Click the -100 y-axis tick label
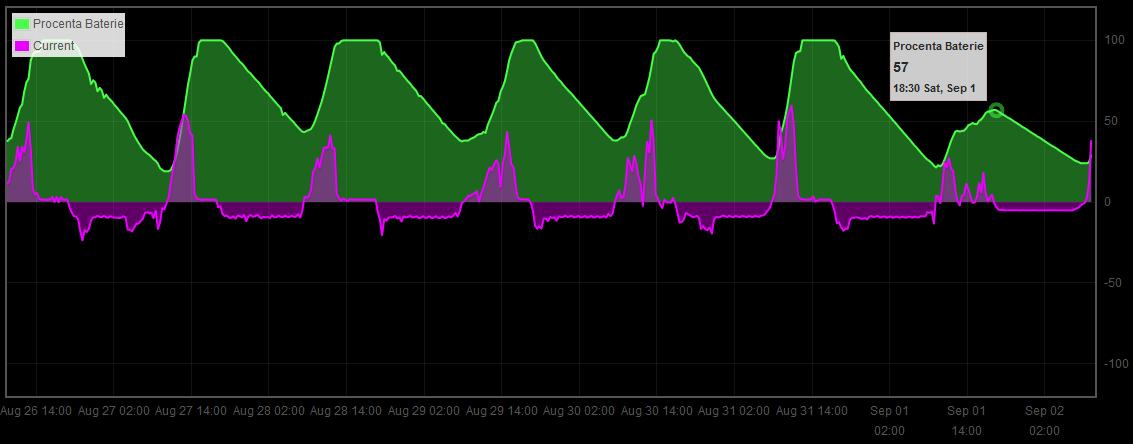Screen dimensions: 1133x444 tap(1114, 364)
